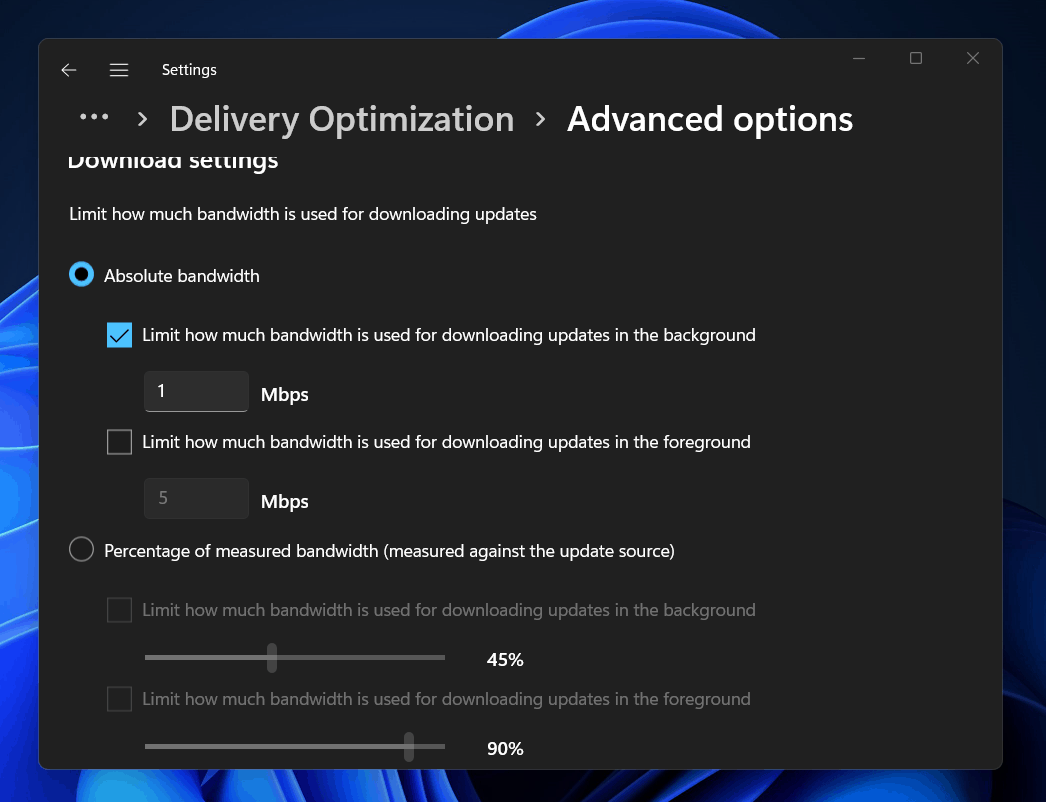Uncheck the absolute background download limit checkbox
The height and width of the screenshot is (802, 1046).
[x=120, y=335]
